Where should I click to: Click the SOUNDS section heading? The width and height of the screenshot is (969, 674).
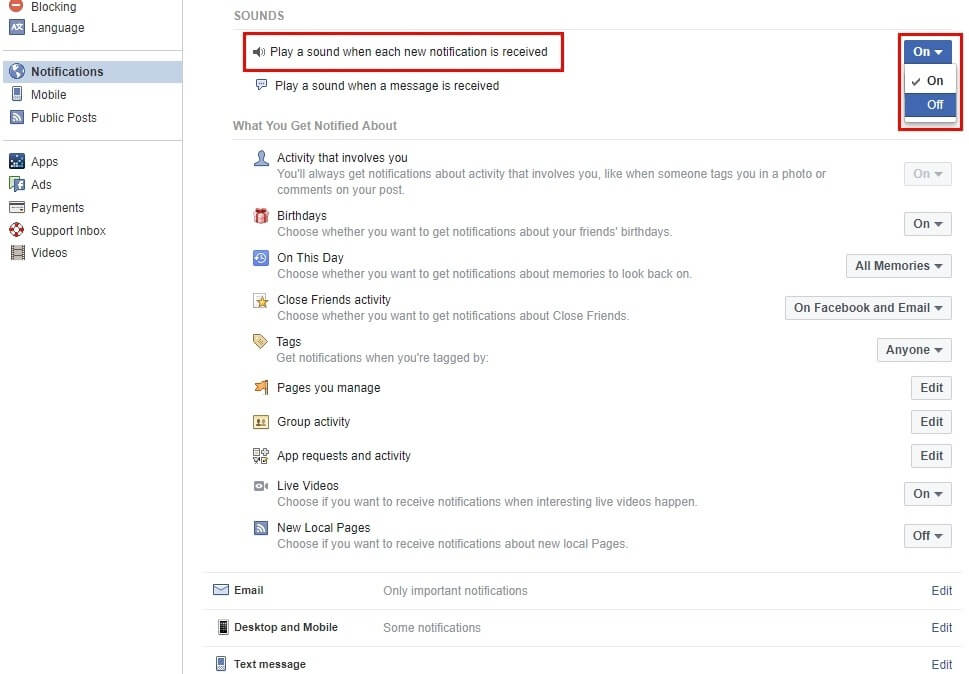click(259, 15)
